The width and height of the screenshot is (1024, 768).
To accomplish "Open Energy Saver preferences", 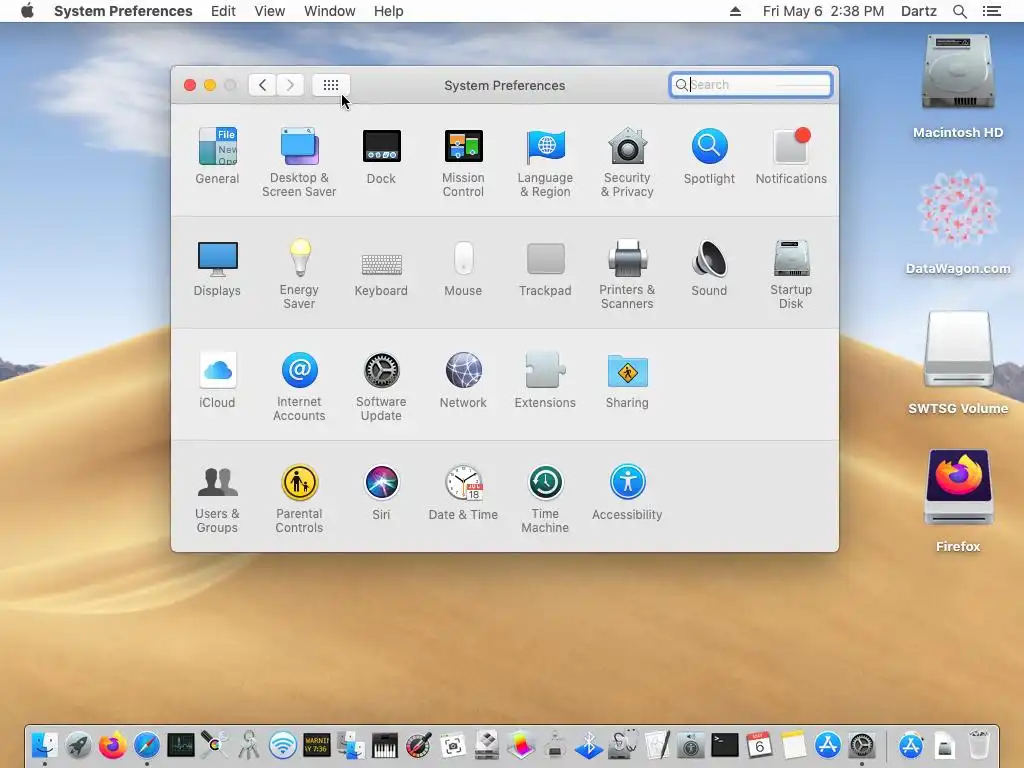I will pos(299,274).
